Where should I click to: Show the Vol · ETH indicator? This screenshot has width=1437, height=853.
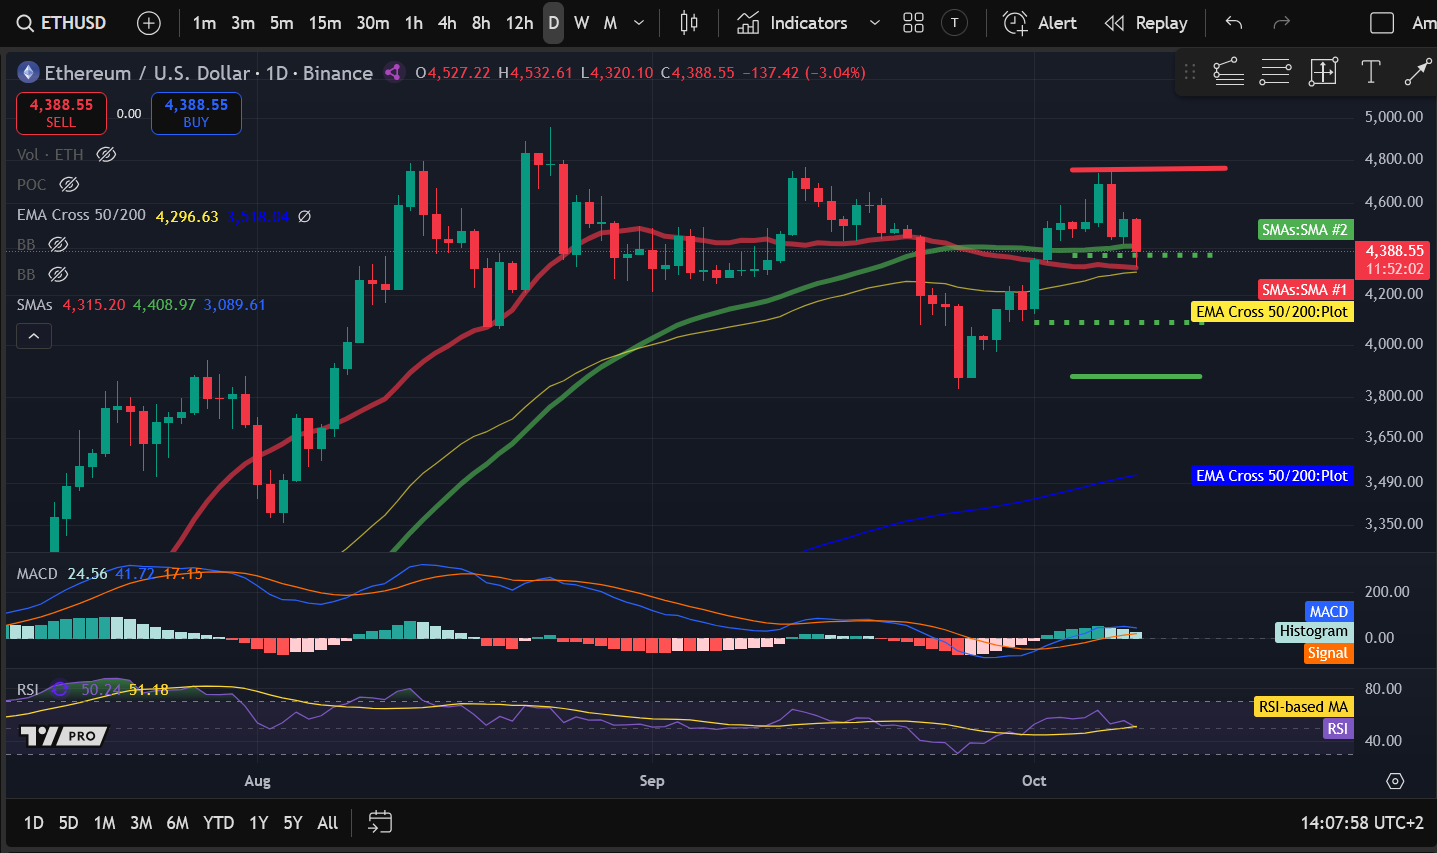pos(106,154)
